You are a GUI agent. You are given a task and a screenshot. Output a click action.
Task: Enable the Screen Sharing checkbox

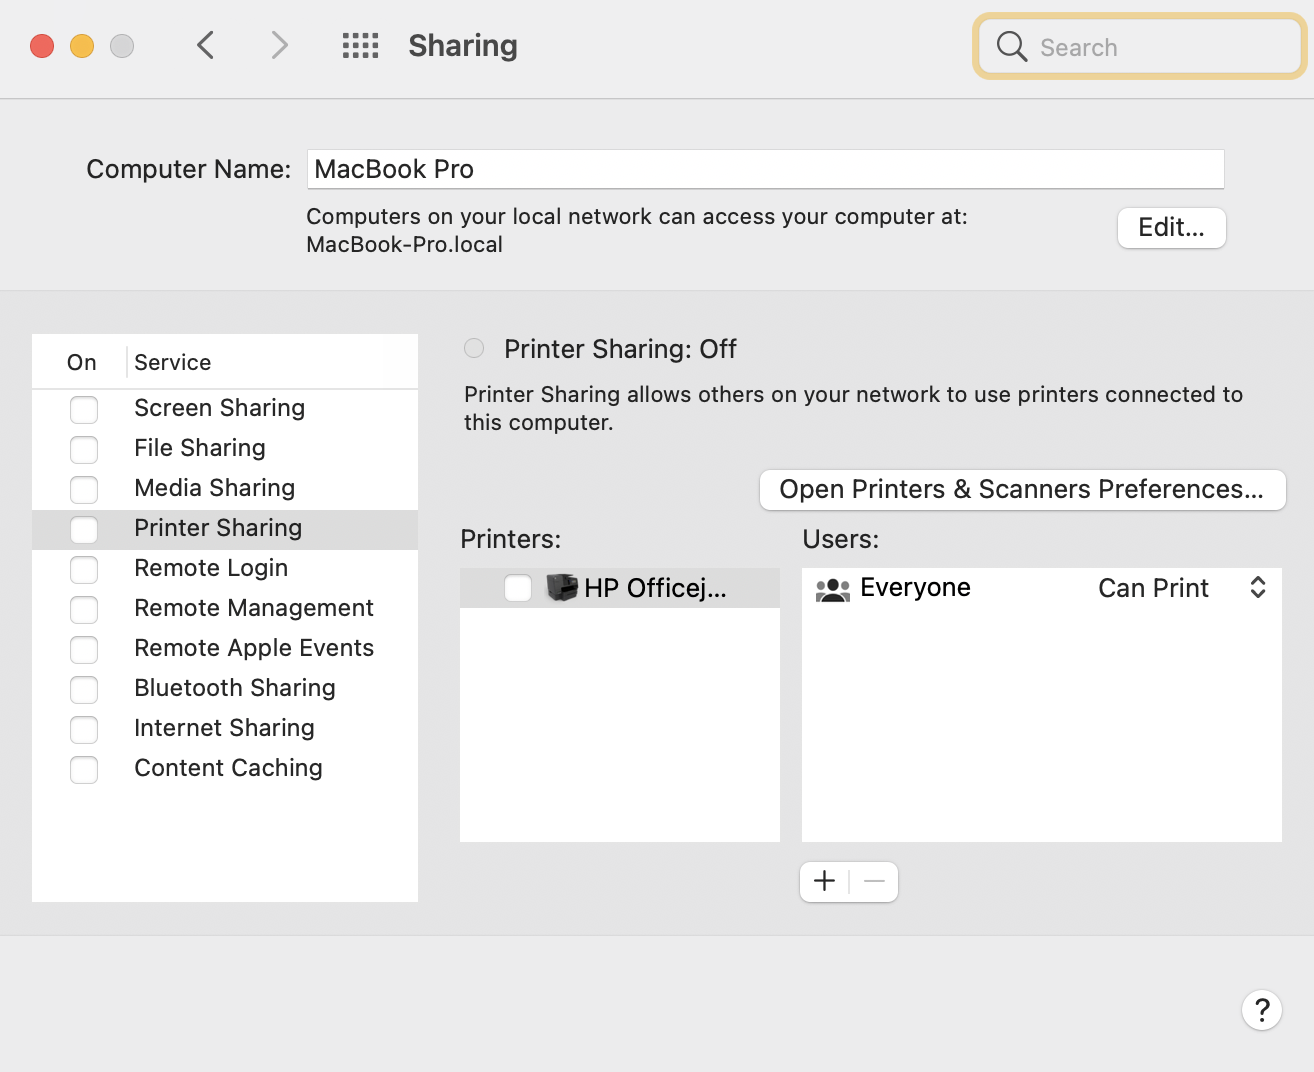[x=84, y=409]
